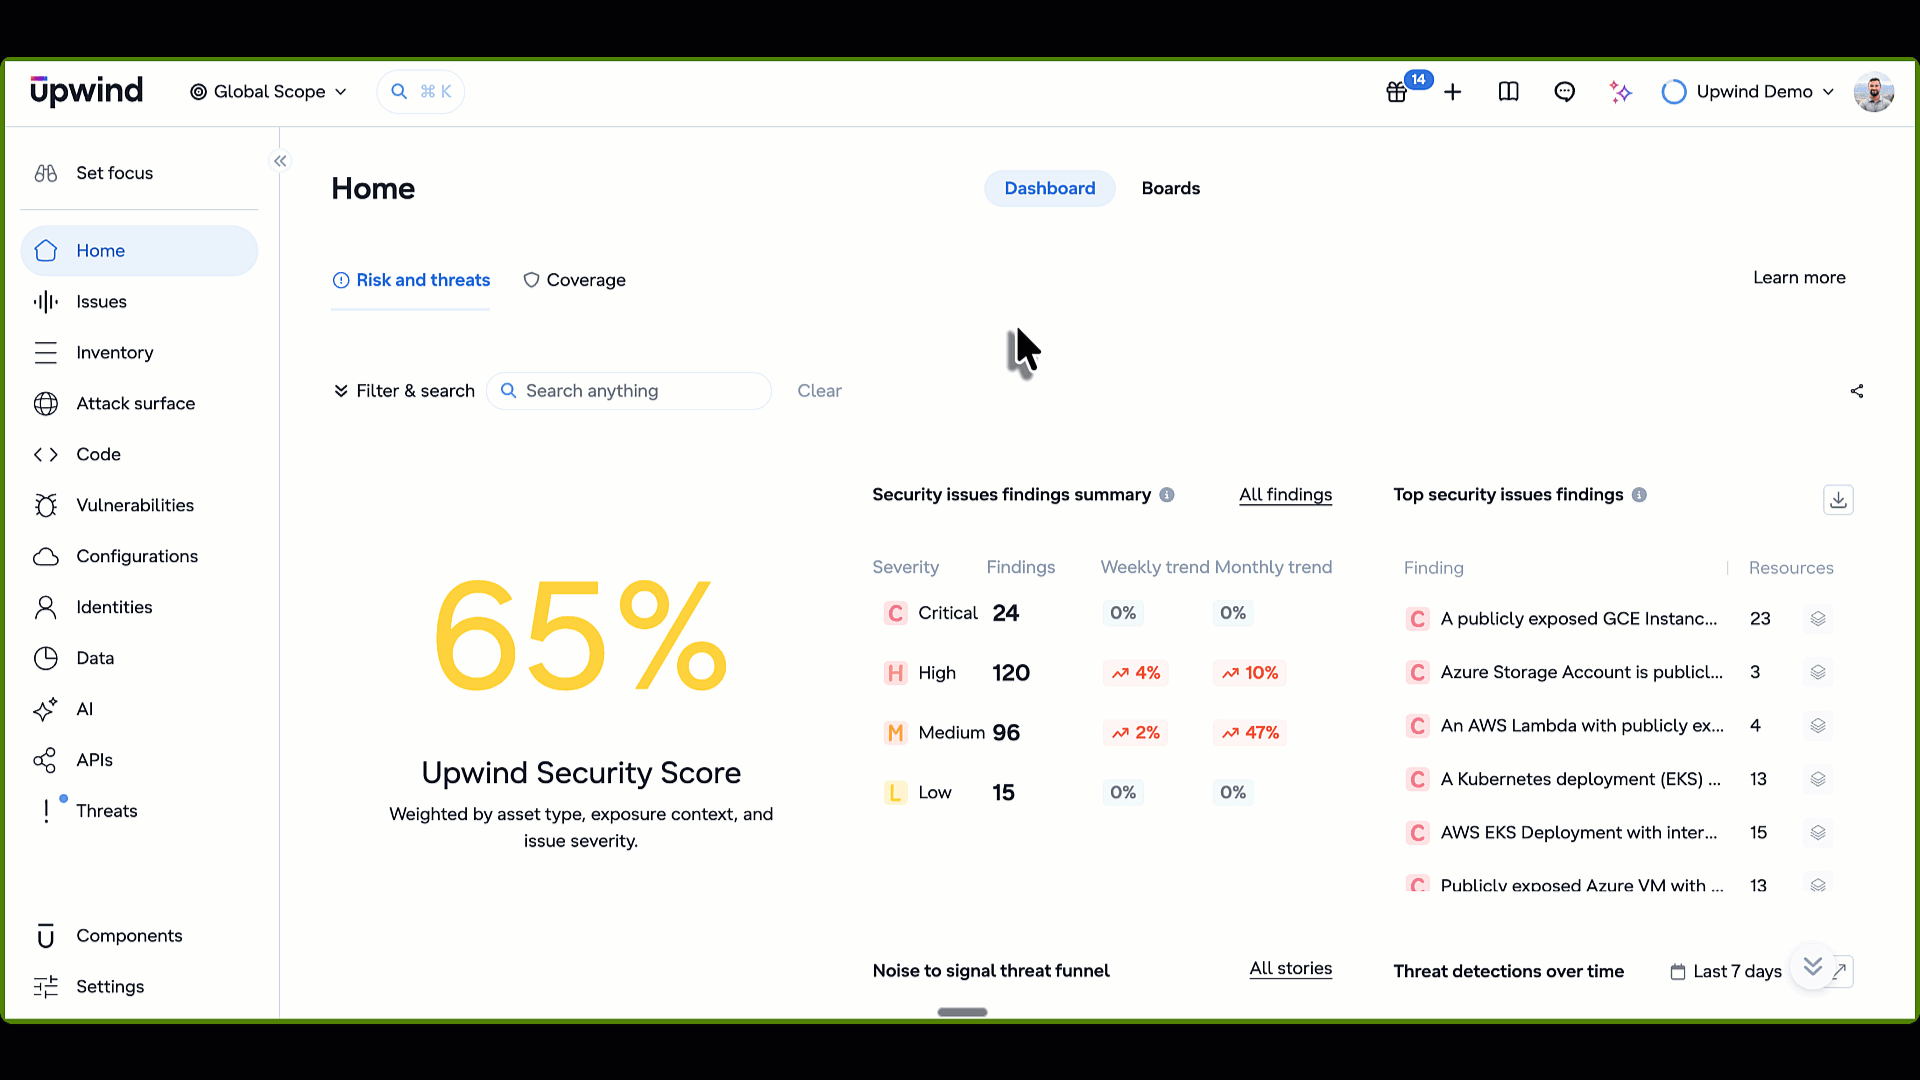Open Azure Storage Account finding

coord(1581,673)
